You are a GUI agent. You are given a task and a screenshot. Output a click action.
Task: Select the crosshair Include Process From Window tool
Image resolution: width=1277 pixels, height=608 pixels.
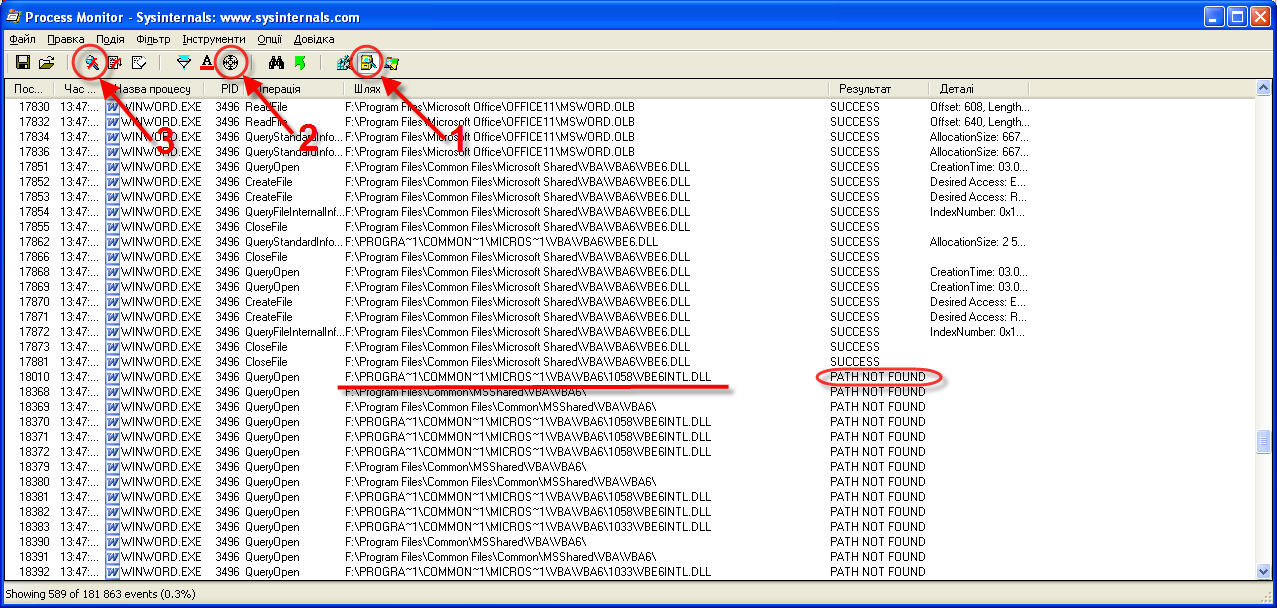coord(230,63)
